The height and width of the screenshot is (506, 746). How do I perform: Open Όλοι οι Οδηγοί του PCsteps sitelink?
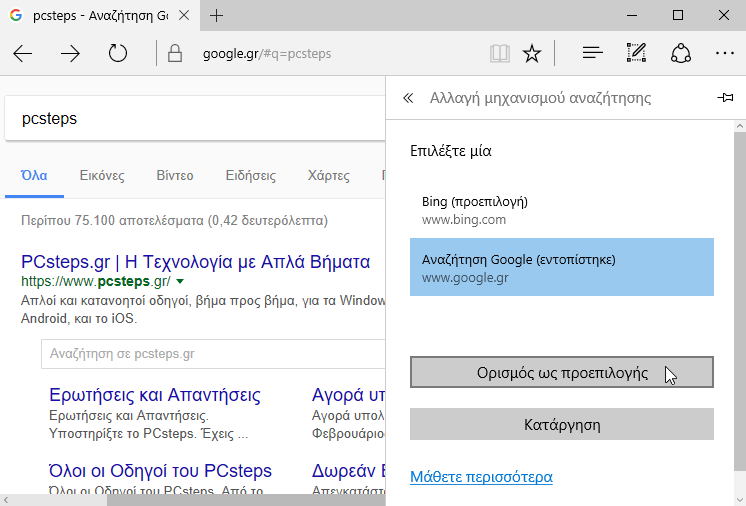pos(160,471)
